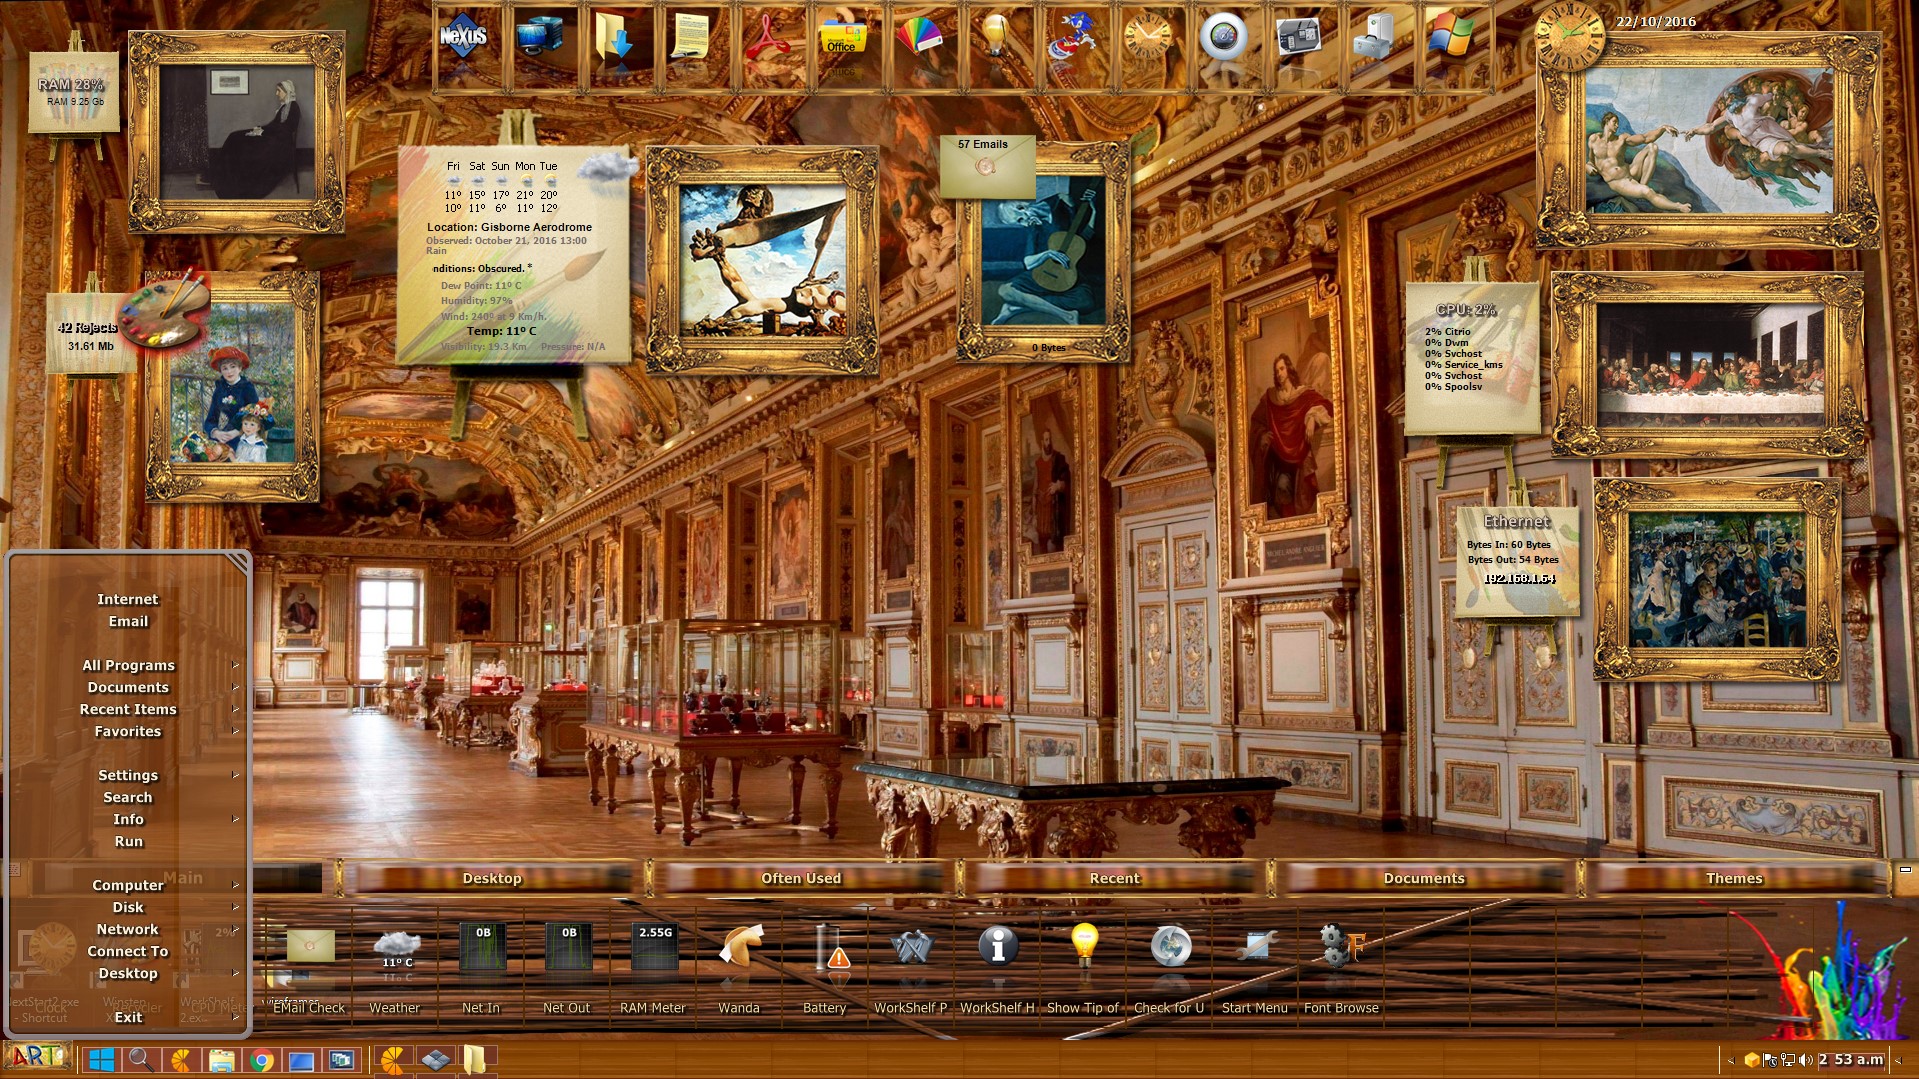Click the Last Supper painting thumbnail

click(1708, 365)
